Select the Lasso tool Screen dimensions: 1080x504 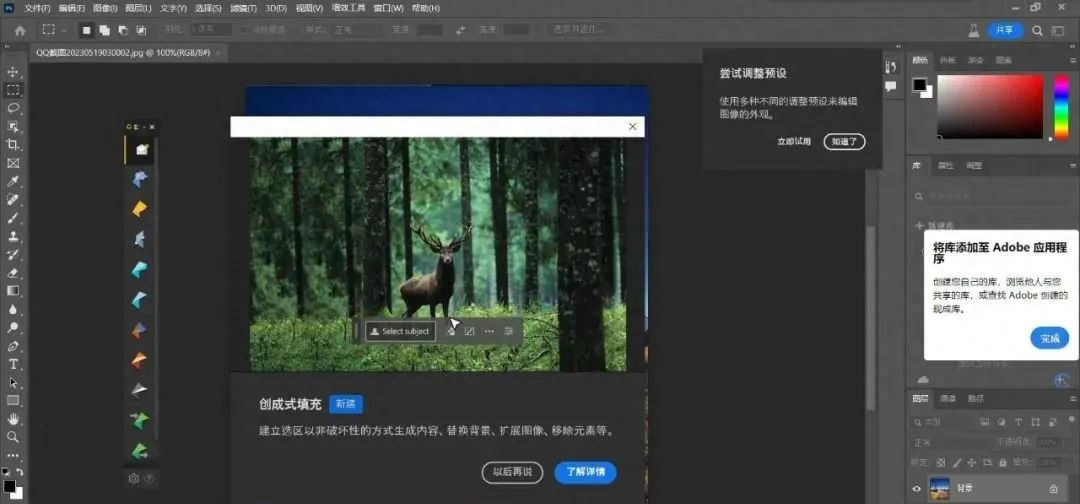(12, 108)
